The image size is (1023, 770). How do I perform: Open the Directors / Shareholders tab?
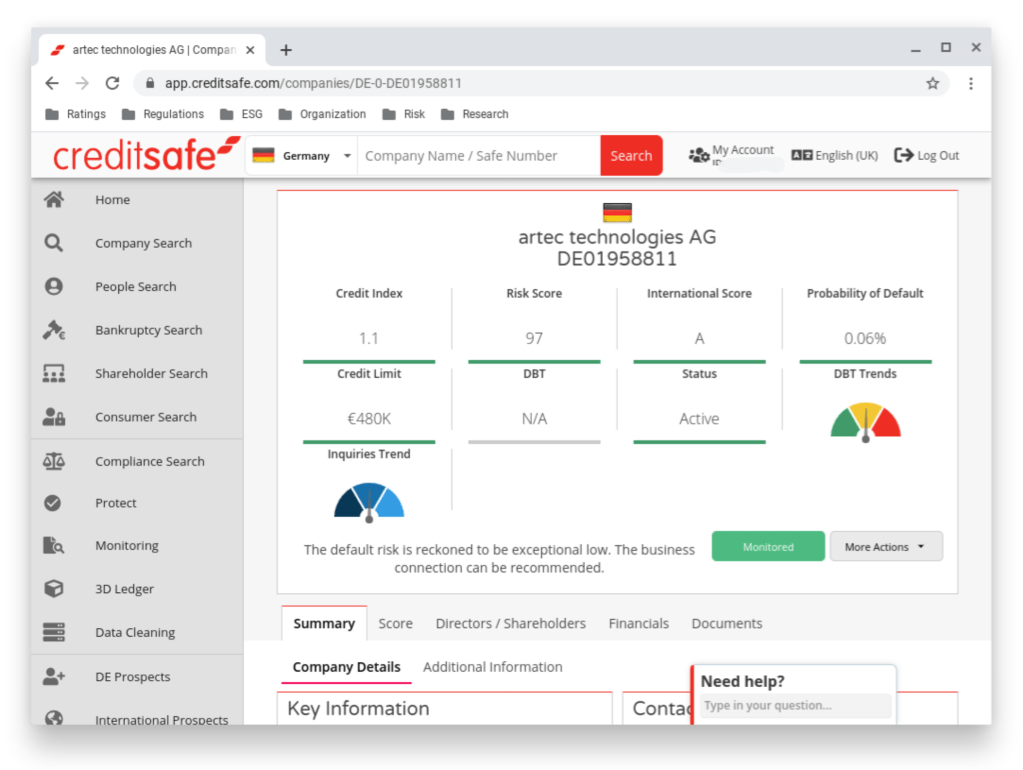(510, 623)
